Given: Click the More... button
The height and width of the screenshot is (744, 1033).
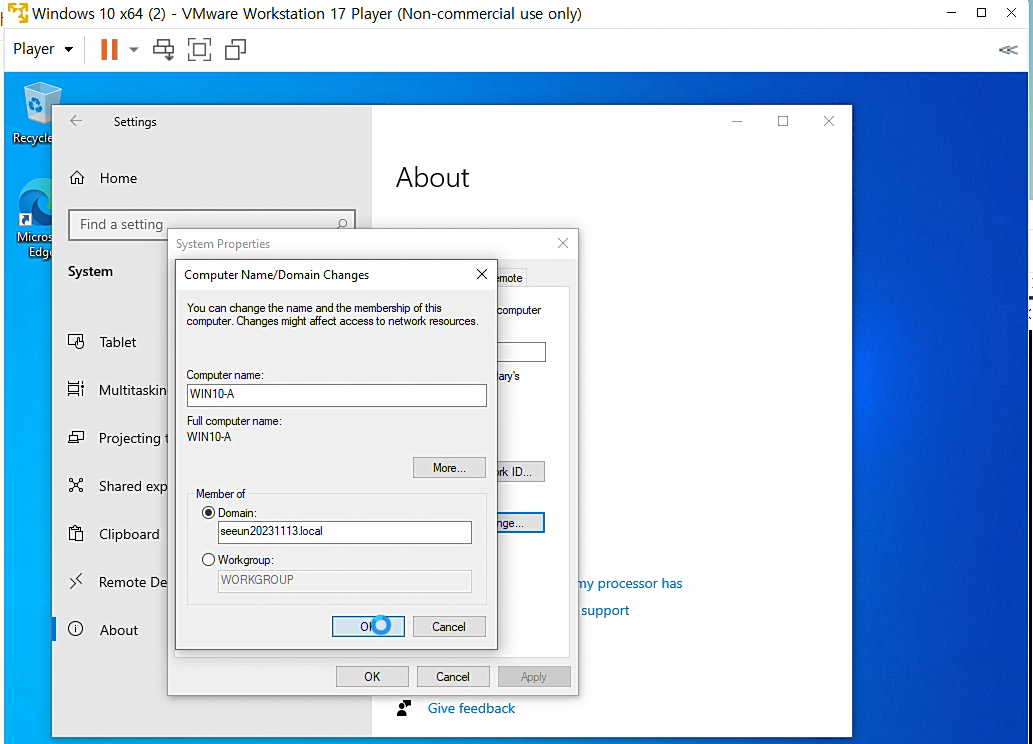Looking at the screenshot, I should (x=449, y=468).
